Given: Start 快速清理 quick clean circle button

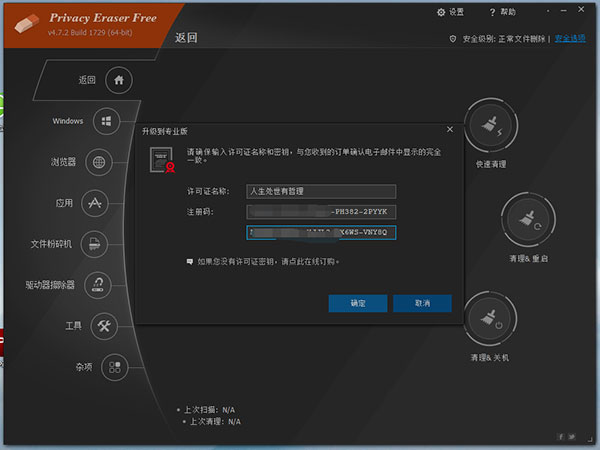Looking at the screenshot, I should coord(491,126).
